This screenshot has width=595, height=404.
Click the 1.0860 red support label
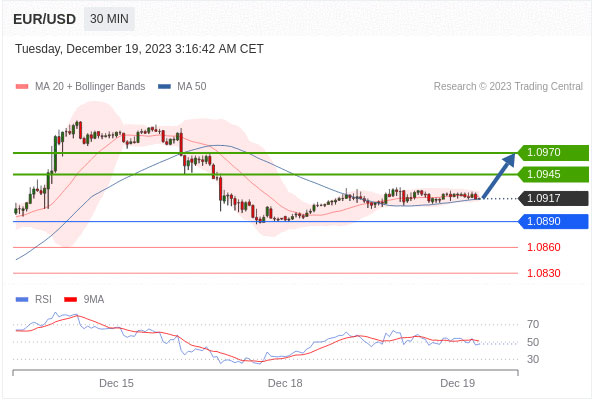tap(543, 247)
